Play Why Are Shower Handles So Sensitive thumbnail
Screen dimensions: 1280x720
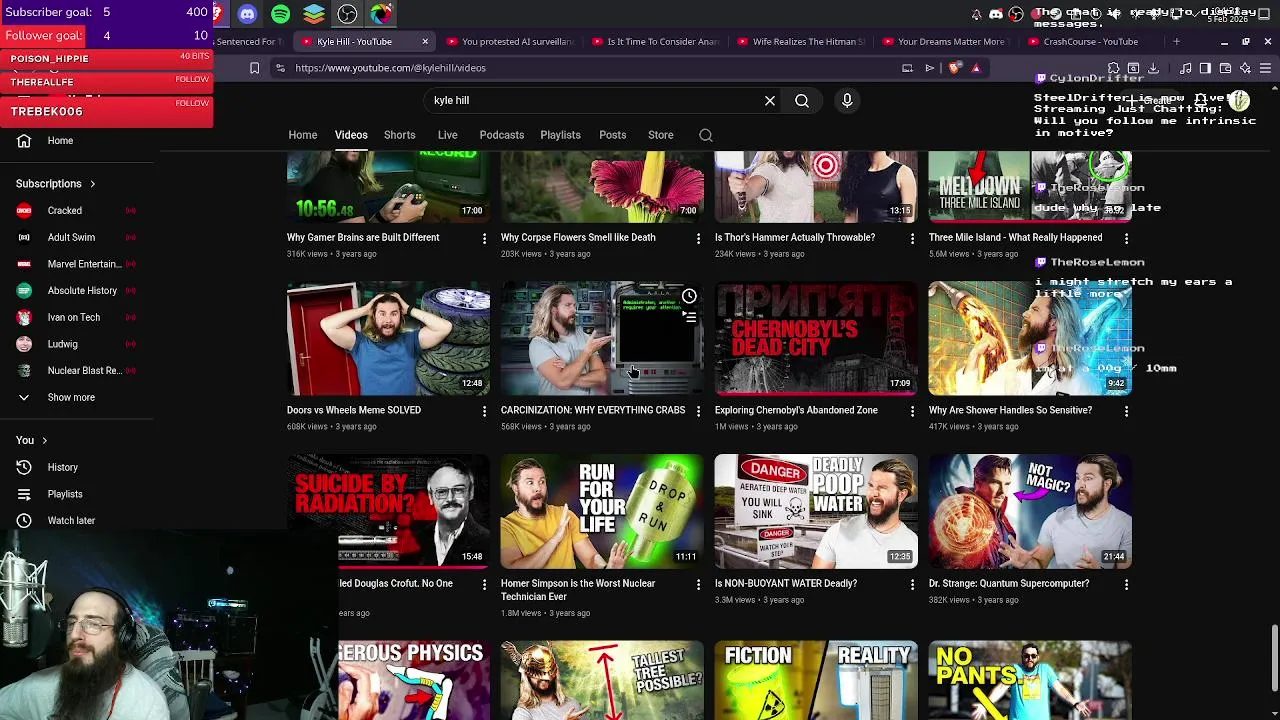[1030, 338]
